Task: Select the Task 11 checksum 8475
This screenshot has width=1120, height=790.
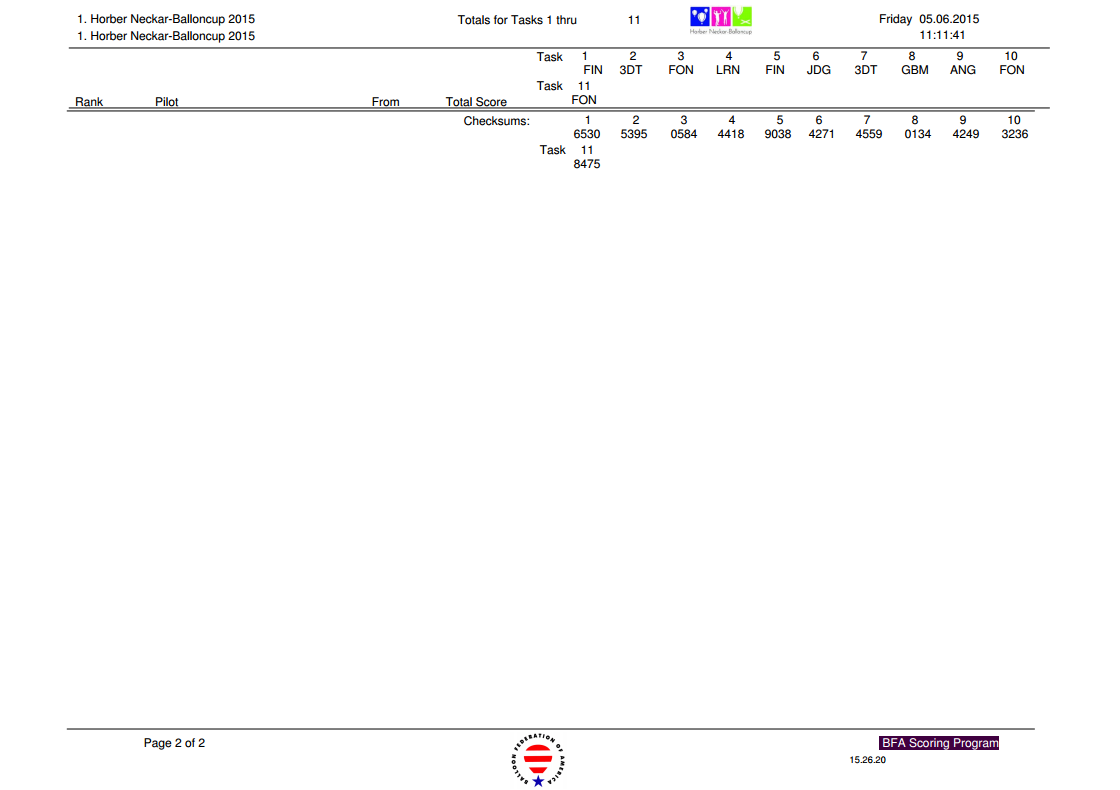Action: point(586,164)
